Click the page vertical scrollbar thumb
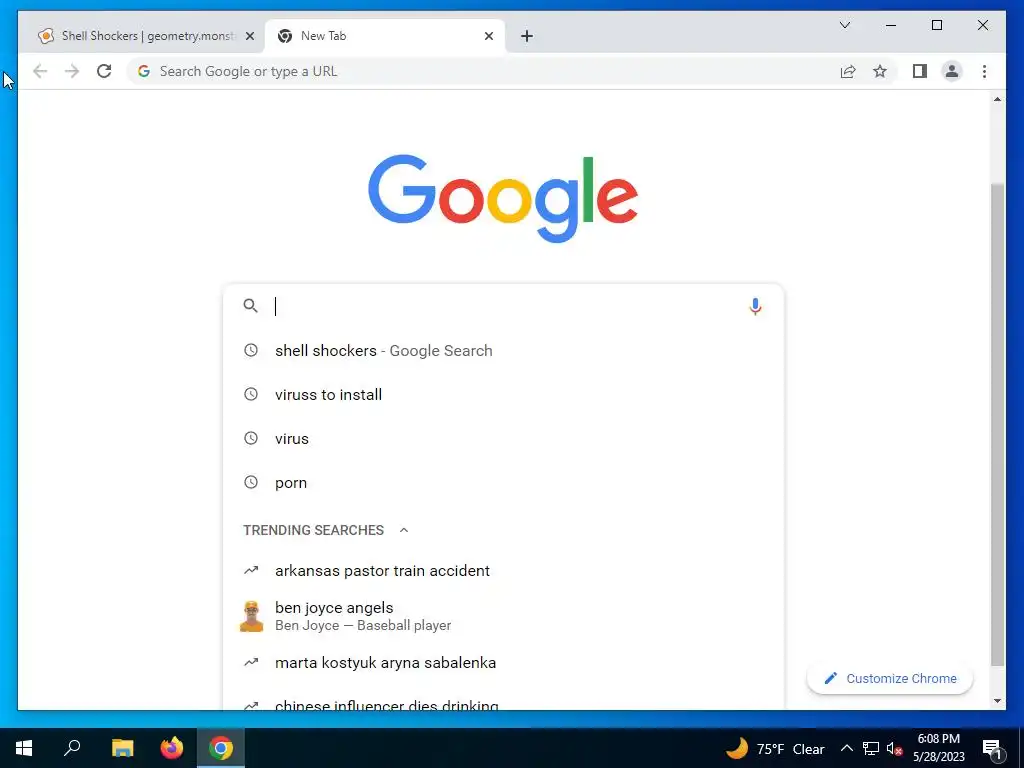The height and width of the screenshot is (768, 1024). pyautogui.click(x=997, y=424)
